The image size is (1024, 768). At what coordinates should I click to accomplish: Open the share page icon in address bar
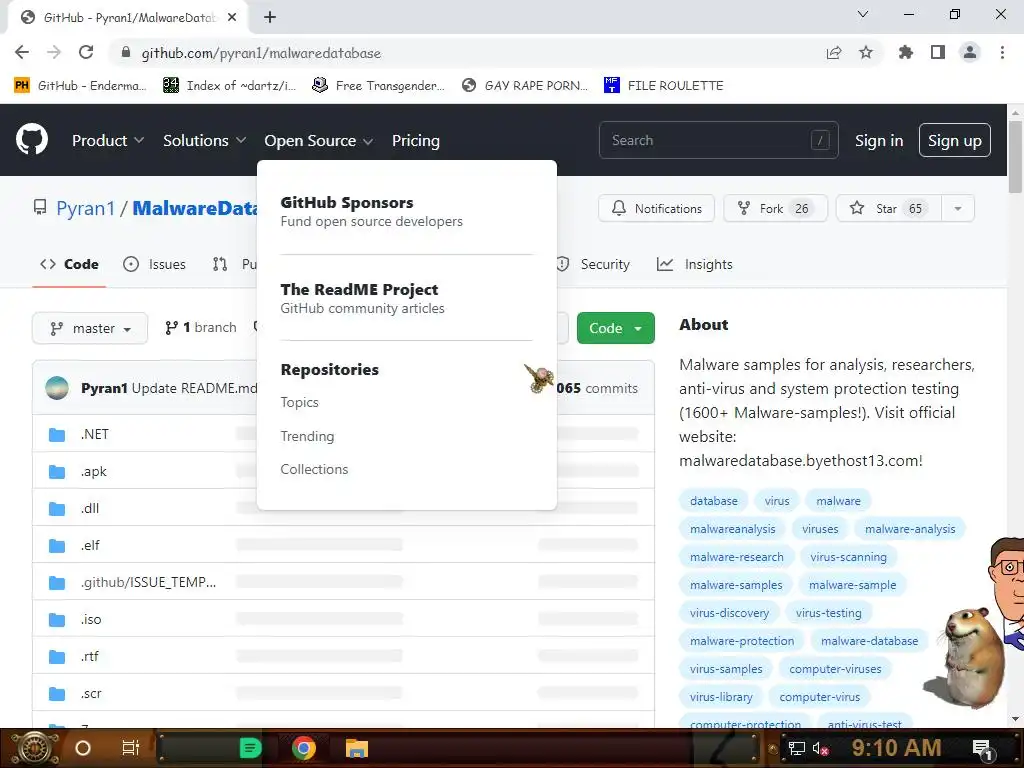(x=834, y=52)
